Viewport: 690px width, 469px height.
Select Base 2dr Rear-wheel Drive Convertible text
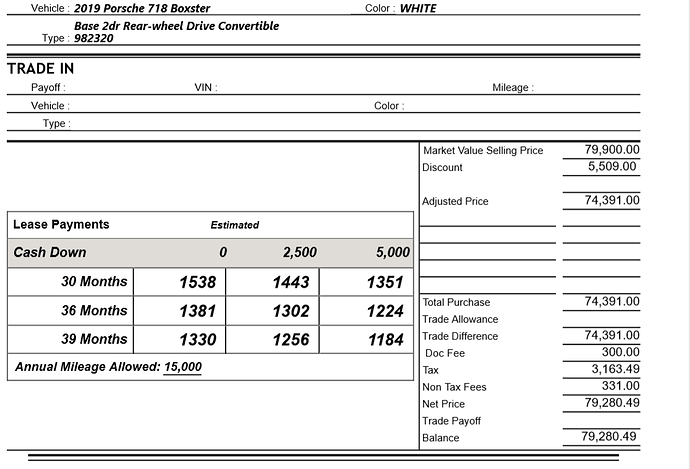[x=176, y=26]
